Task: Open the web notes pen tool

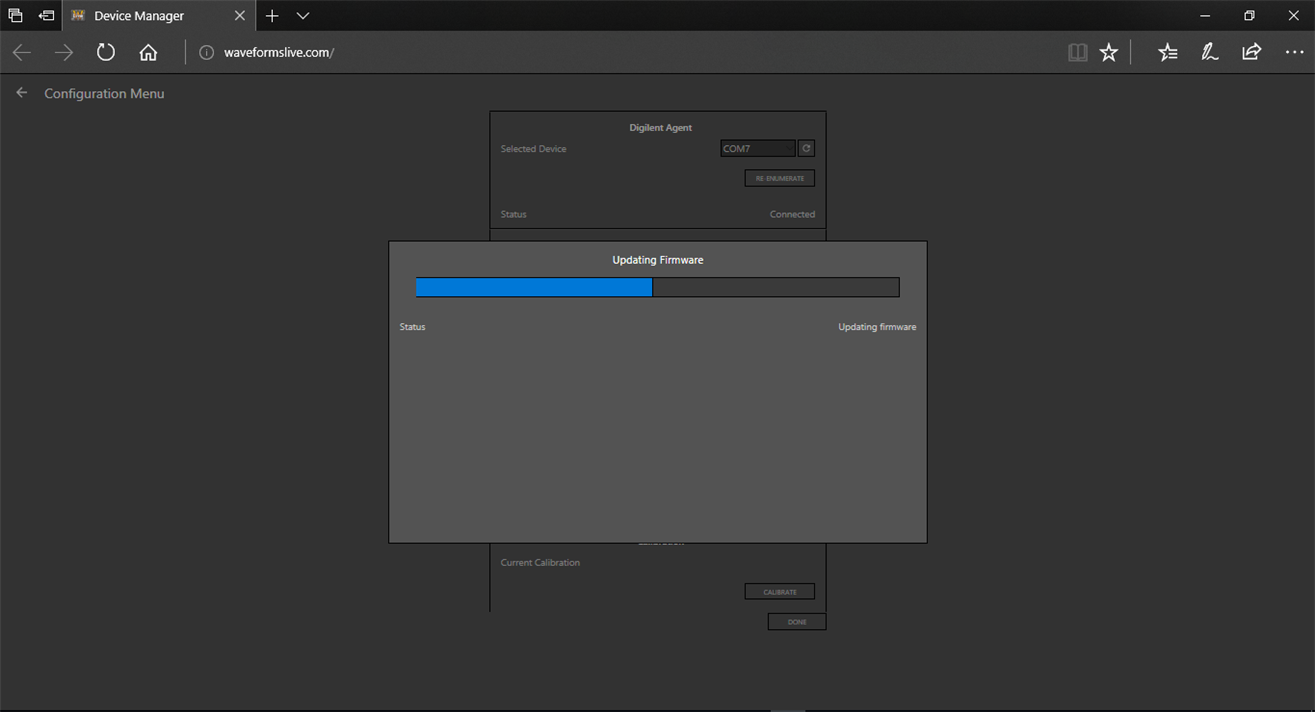Action: coord(1209,53)
